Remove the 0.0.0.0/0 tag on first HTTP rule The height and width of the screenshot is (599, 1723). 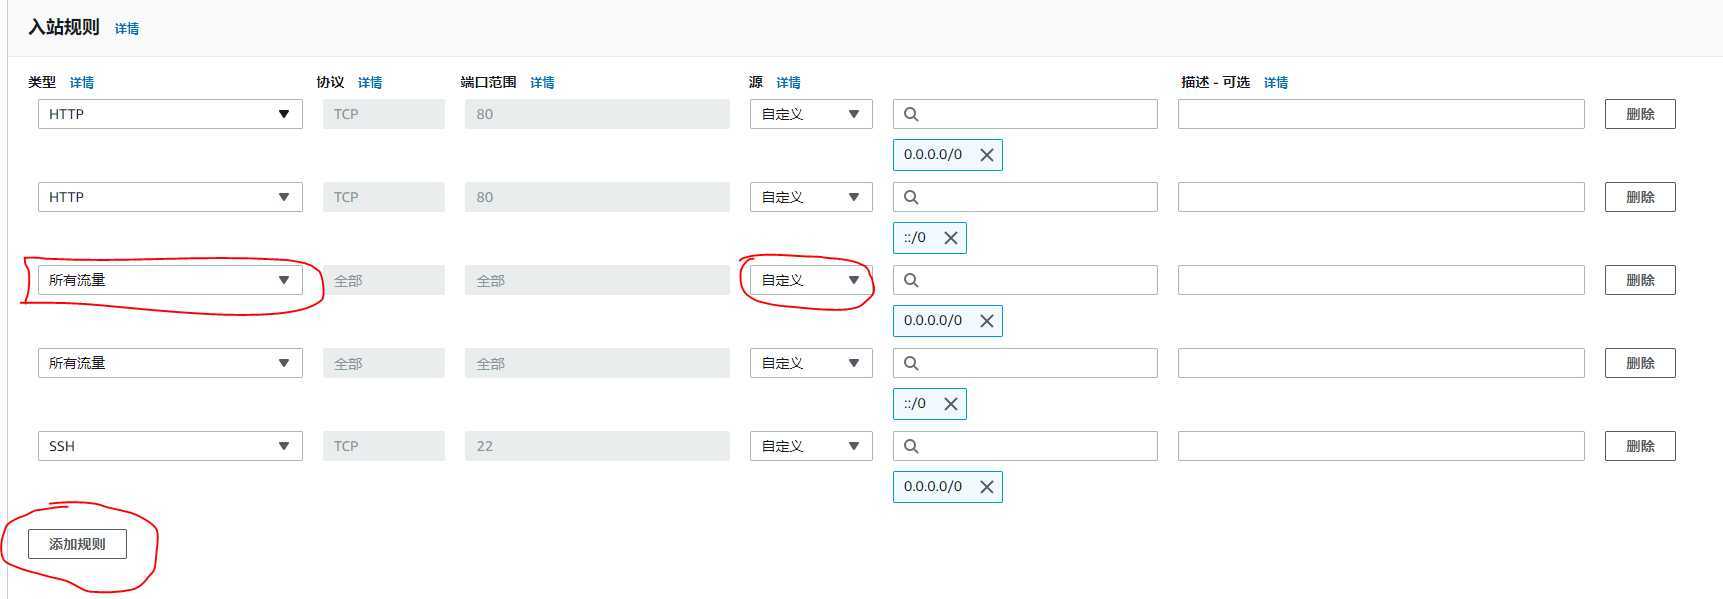coord(987,155)
